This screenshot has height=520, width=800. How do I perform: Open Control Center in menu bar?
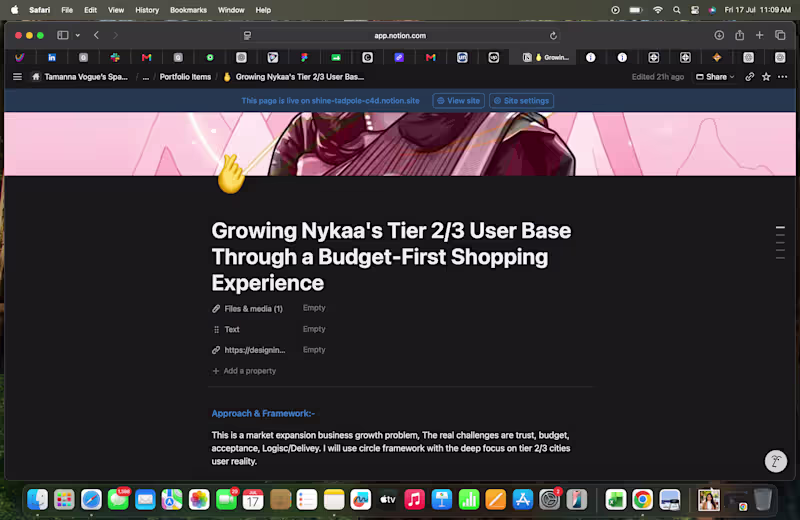coord(694,10)
